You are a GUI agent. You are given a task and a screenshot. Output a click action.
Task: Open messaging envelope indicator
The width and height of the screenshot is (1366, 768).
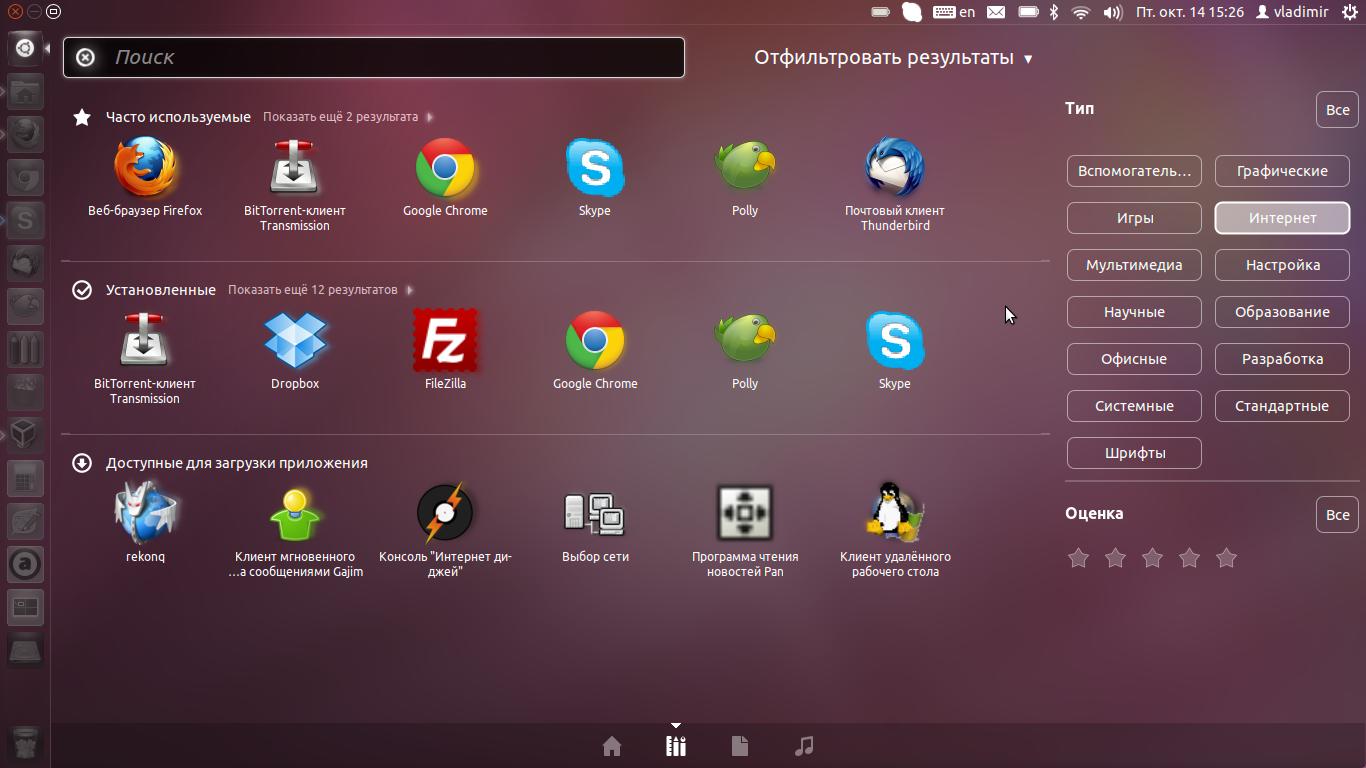[996, 12]
